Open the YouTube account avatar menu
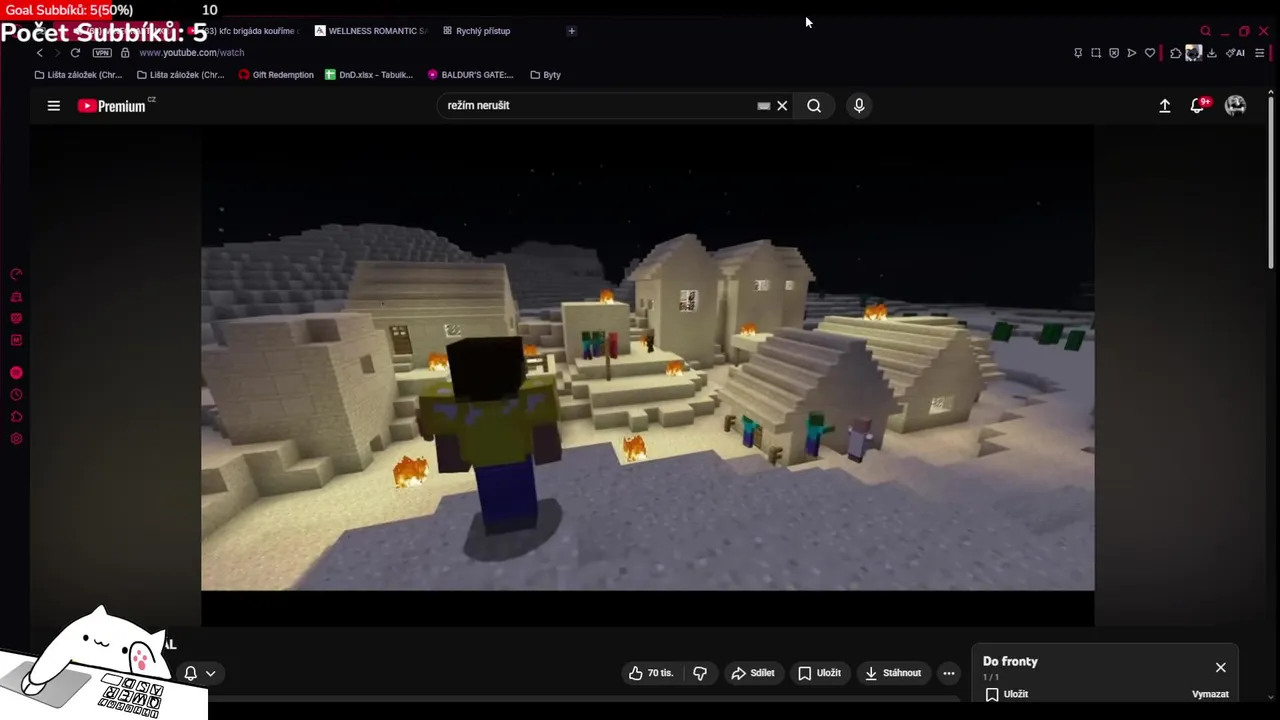 point(1235,105)
